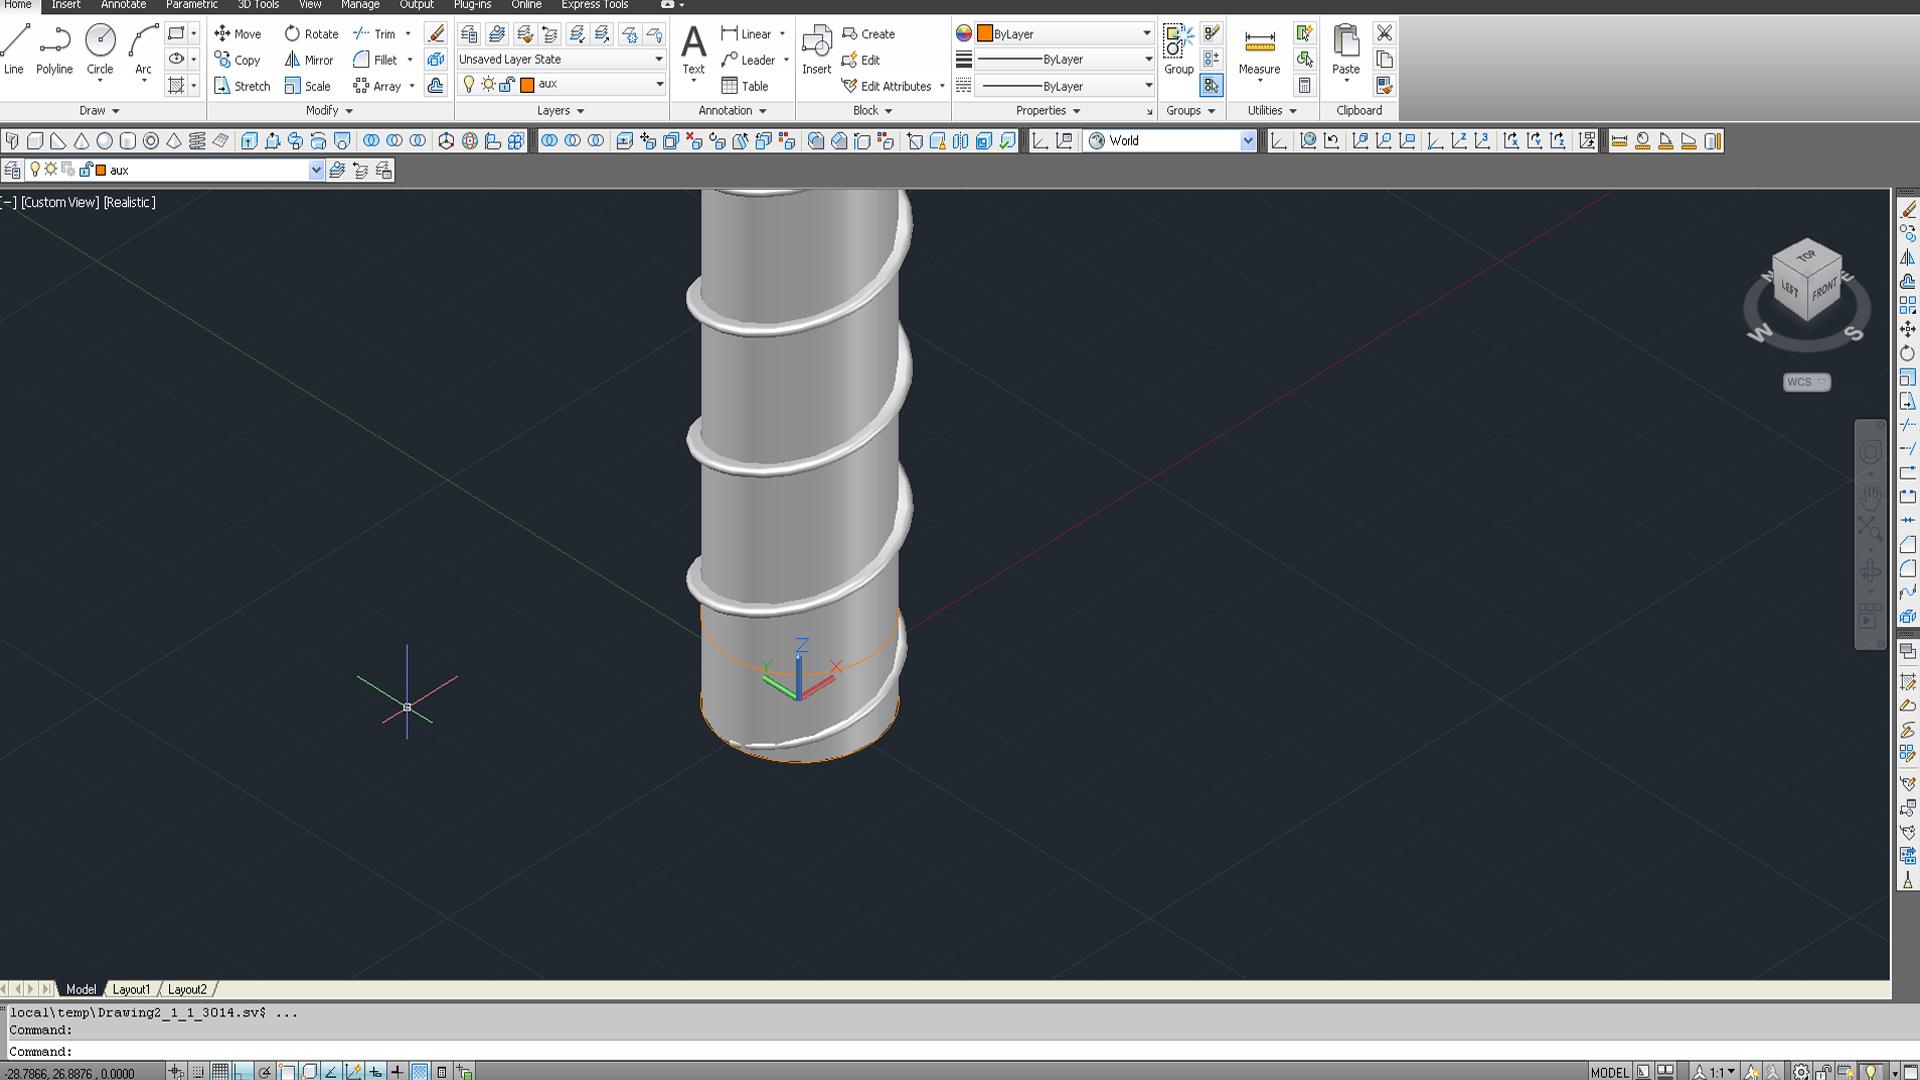Select the Cone solid tool in toolbar

(x=81, y=141)
